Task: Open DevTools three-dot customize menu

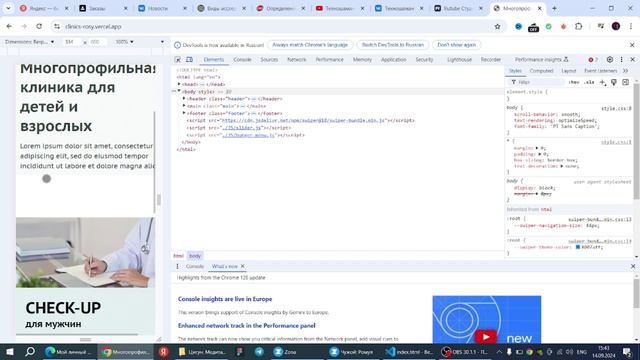Action: tap(621, 60)
